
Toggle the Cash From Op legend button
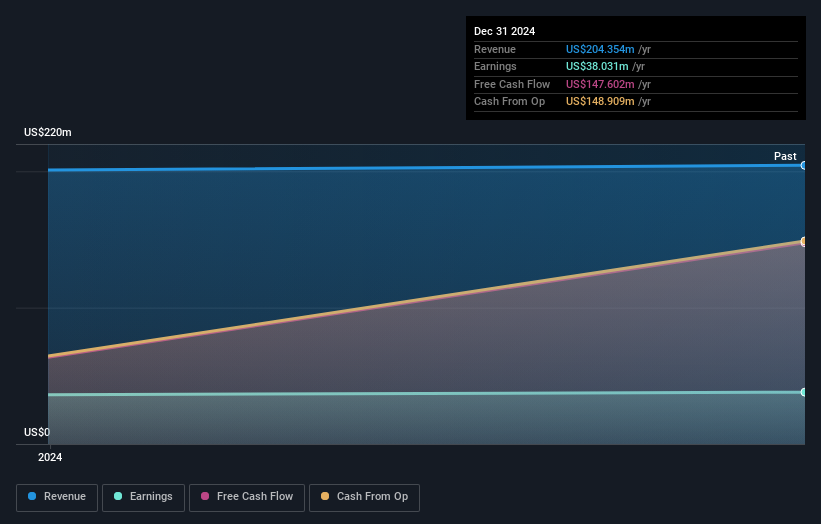[x=364, y=497]
